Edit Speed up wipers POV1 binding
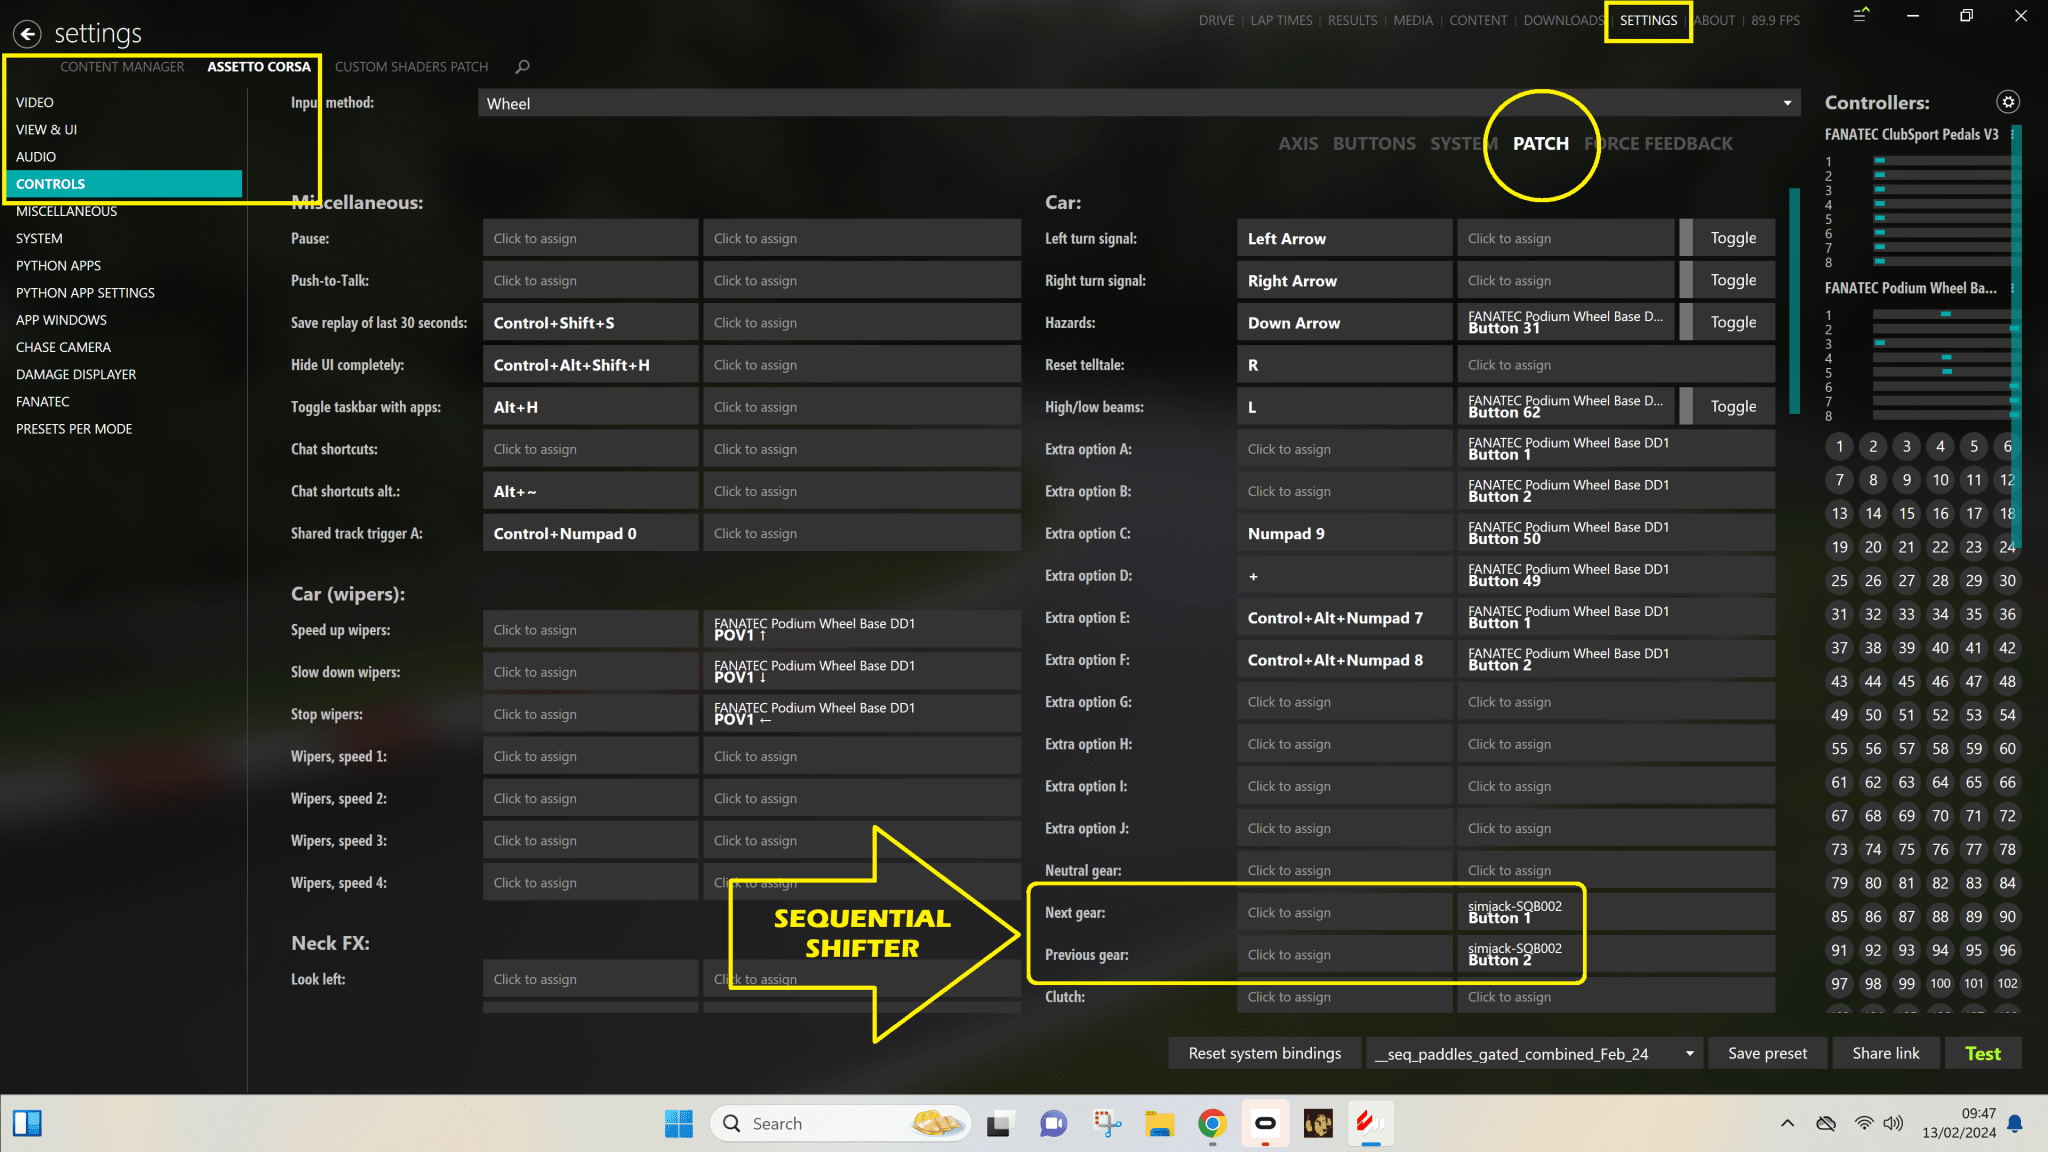The height and width of the screenshot is (1152, 2048). [x=861, y=629]
